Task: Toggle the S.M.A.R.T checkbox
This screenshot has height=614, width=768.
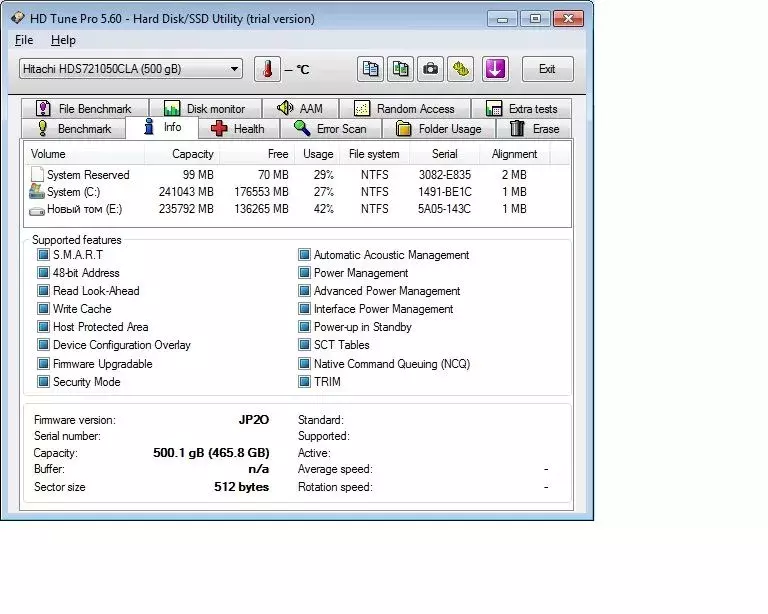Action: 44,255
